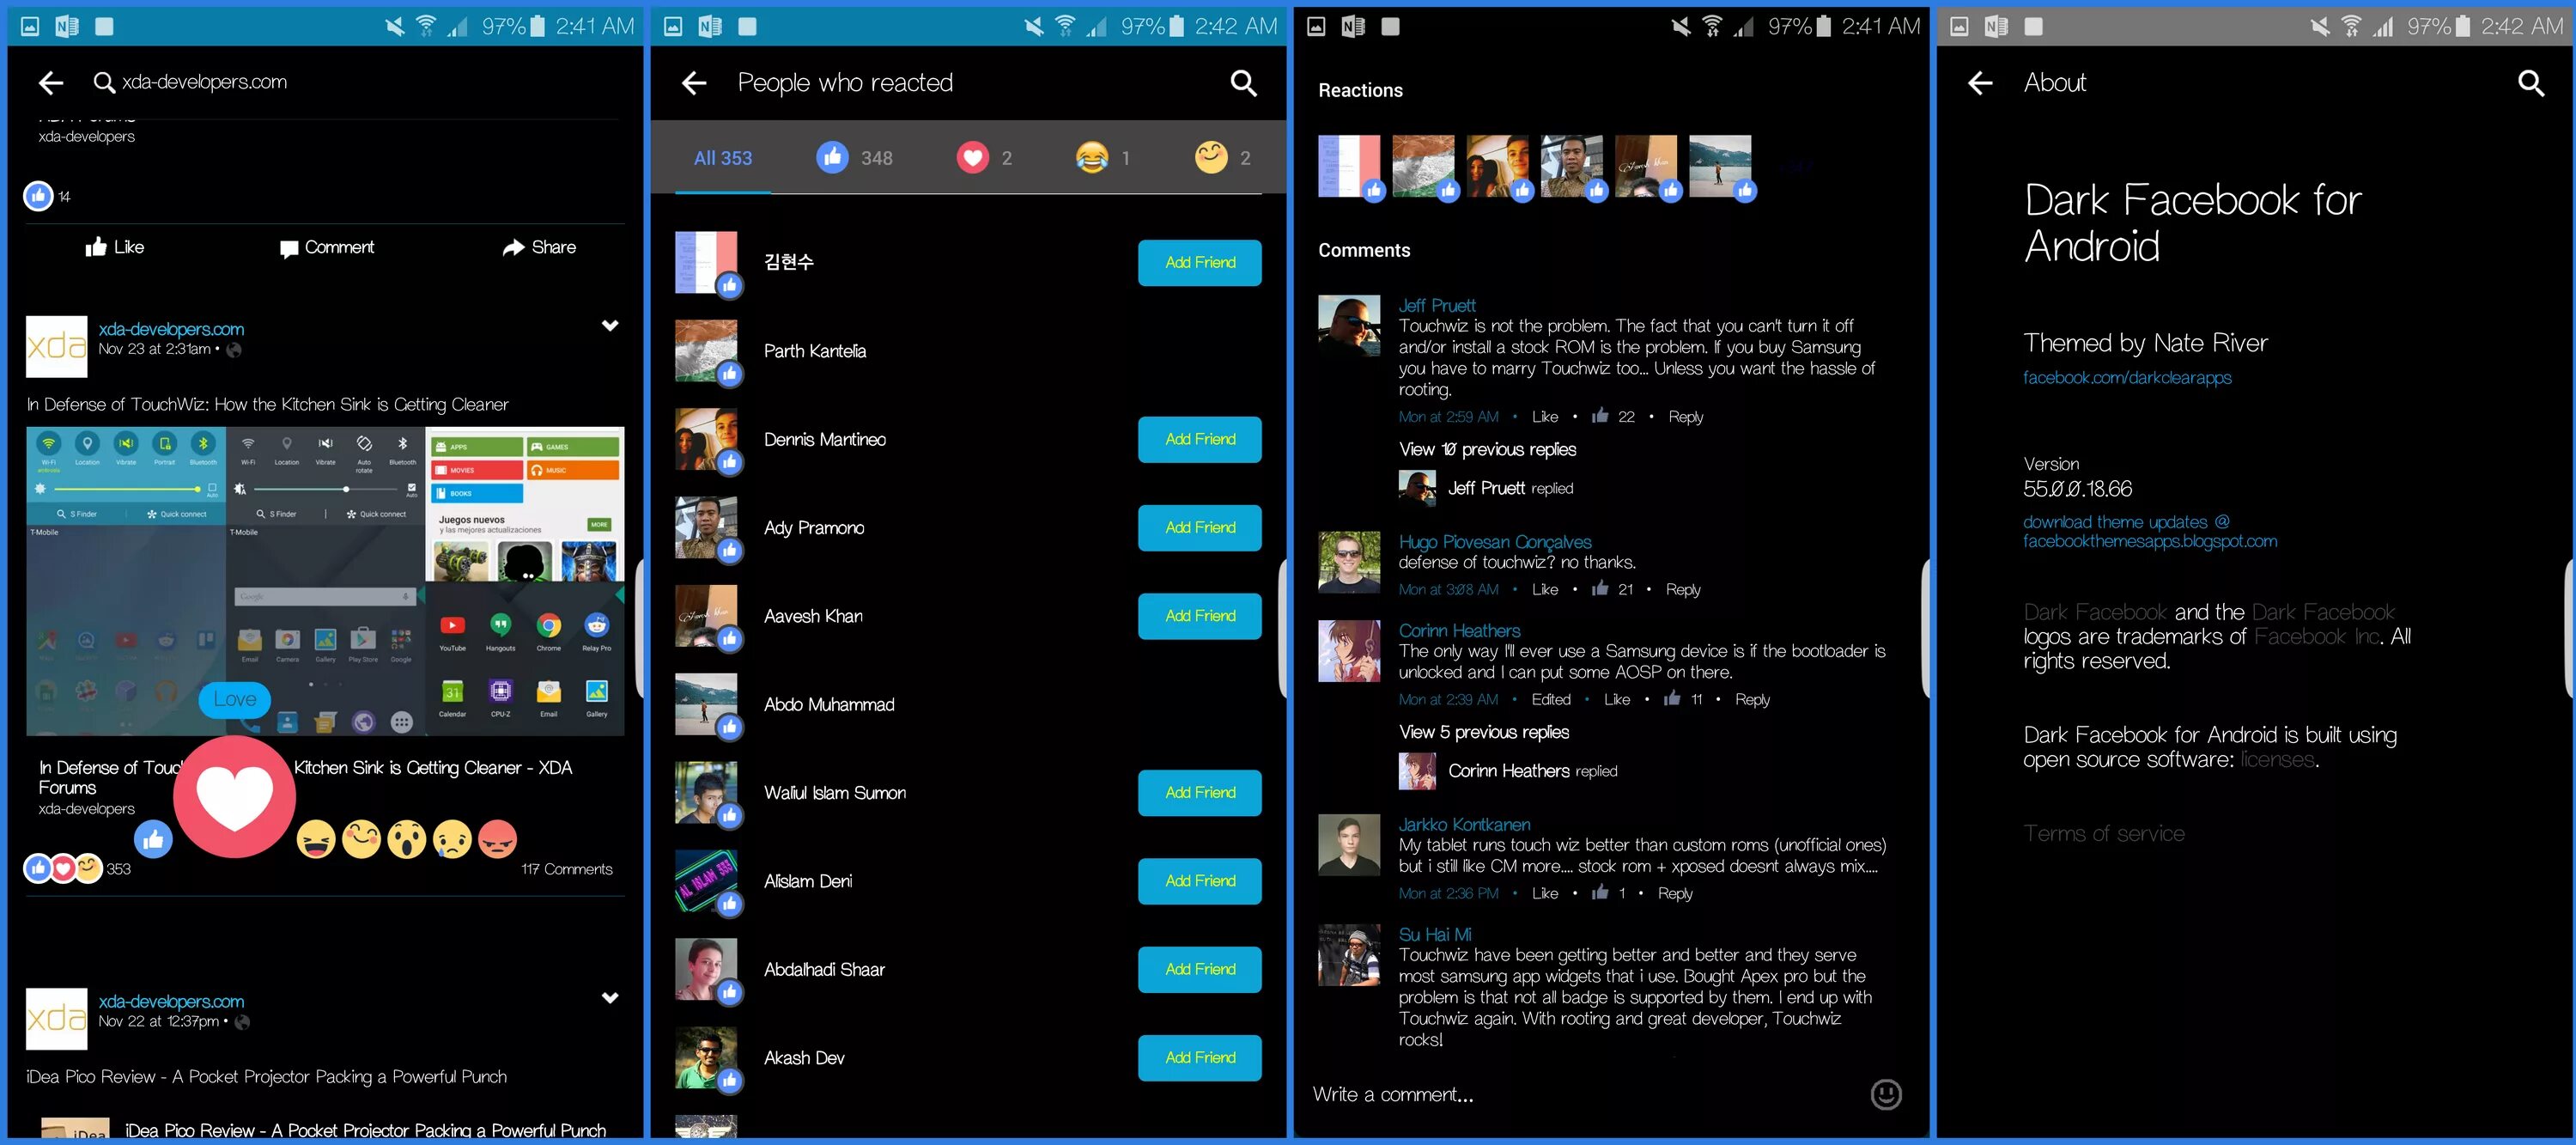Open first reactor thumbnail in Reactions row
The image size is (2576, 1145).
click(1349, 166)
